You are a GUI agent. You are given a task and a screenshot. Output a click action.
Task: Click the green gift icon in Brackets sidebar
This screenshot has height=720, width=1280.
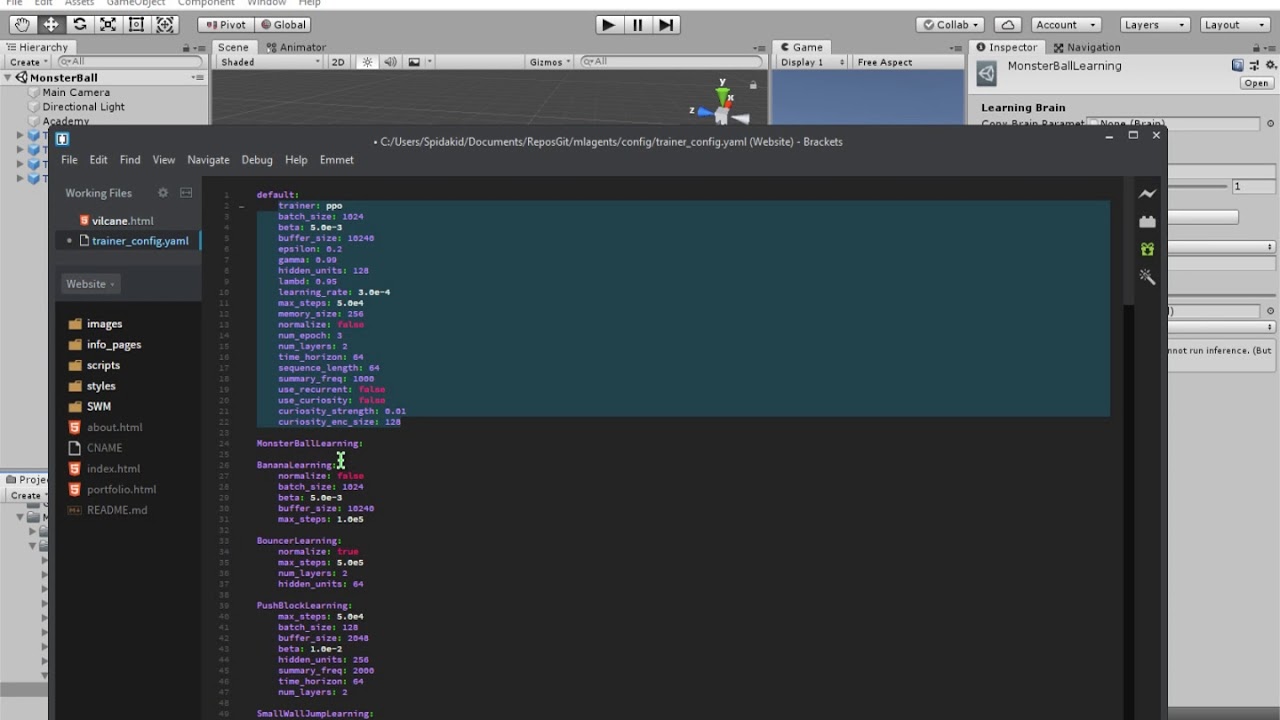click(x=1147, y=249)
